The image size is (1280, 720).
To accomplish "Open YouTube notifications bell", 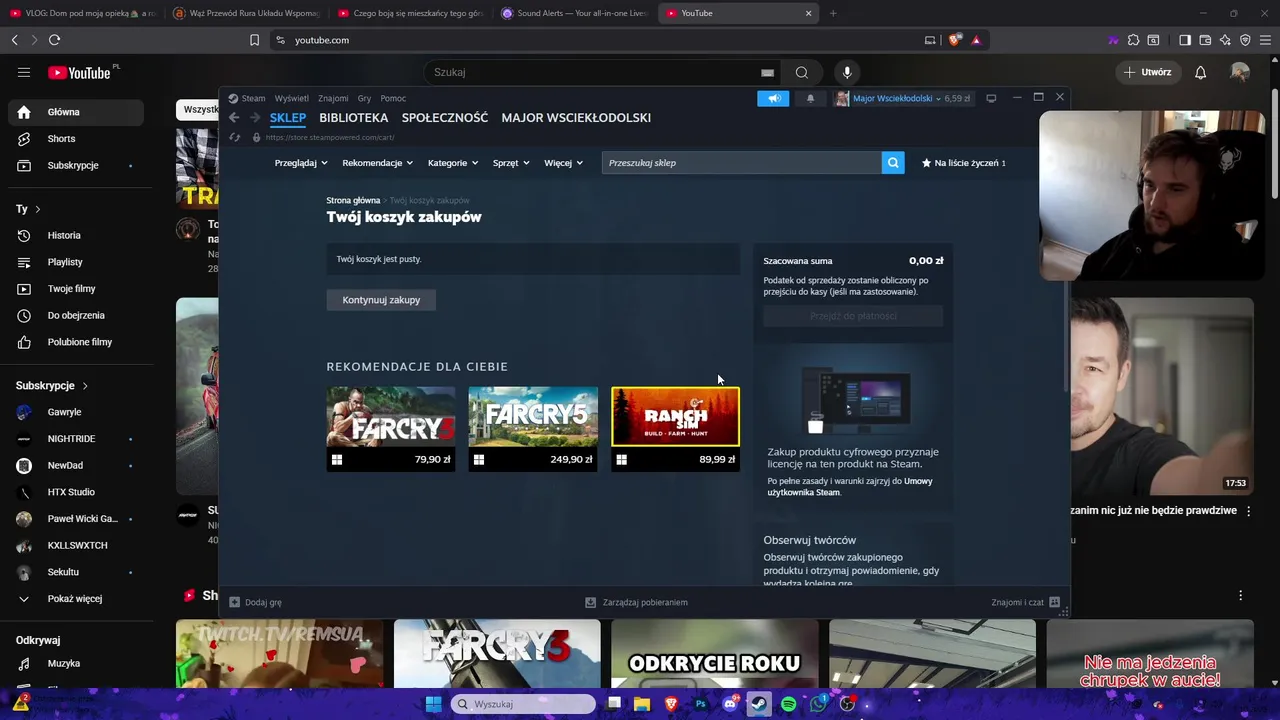I will (x=1200, y=72).
